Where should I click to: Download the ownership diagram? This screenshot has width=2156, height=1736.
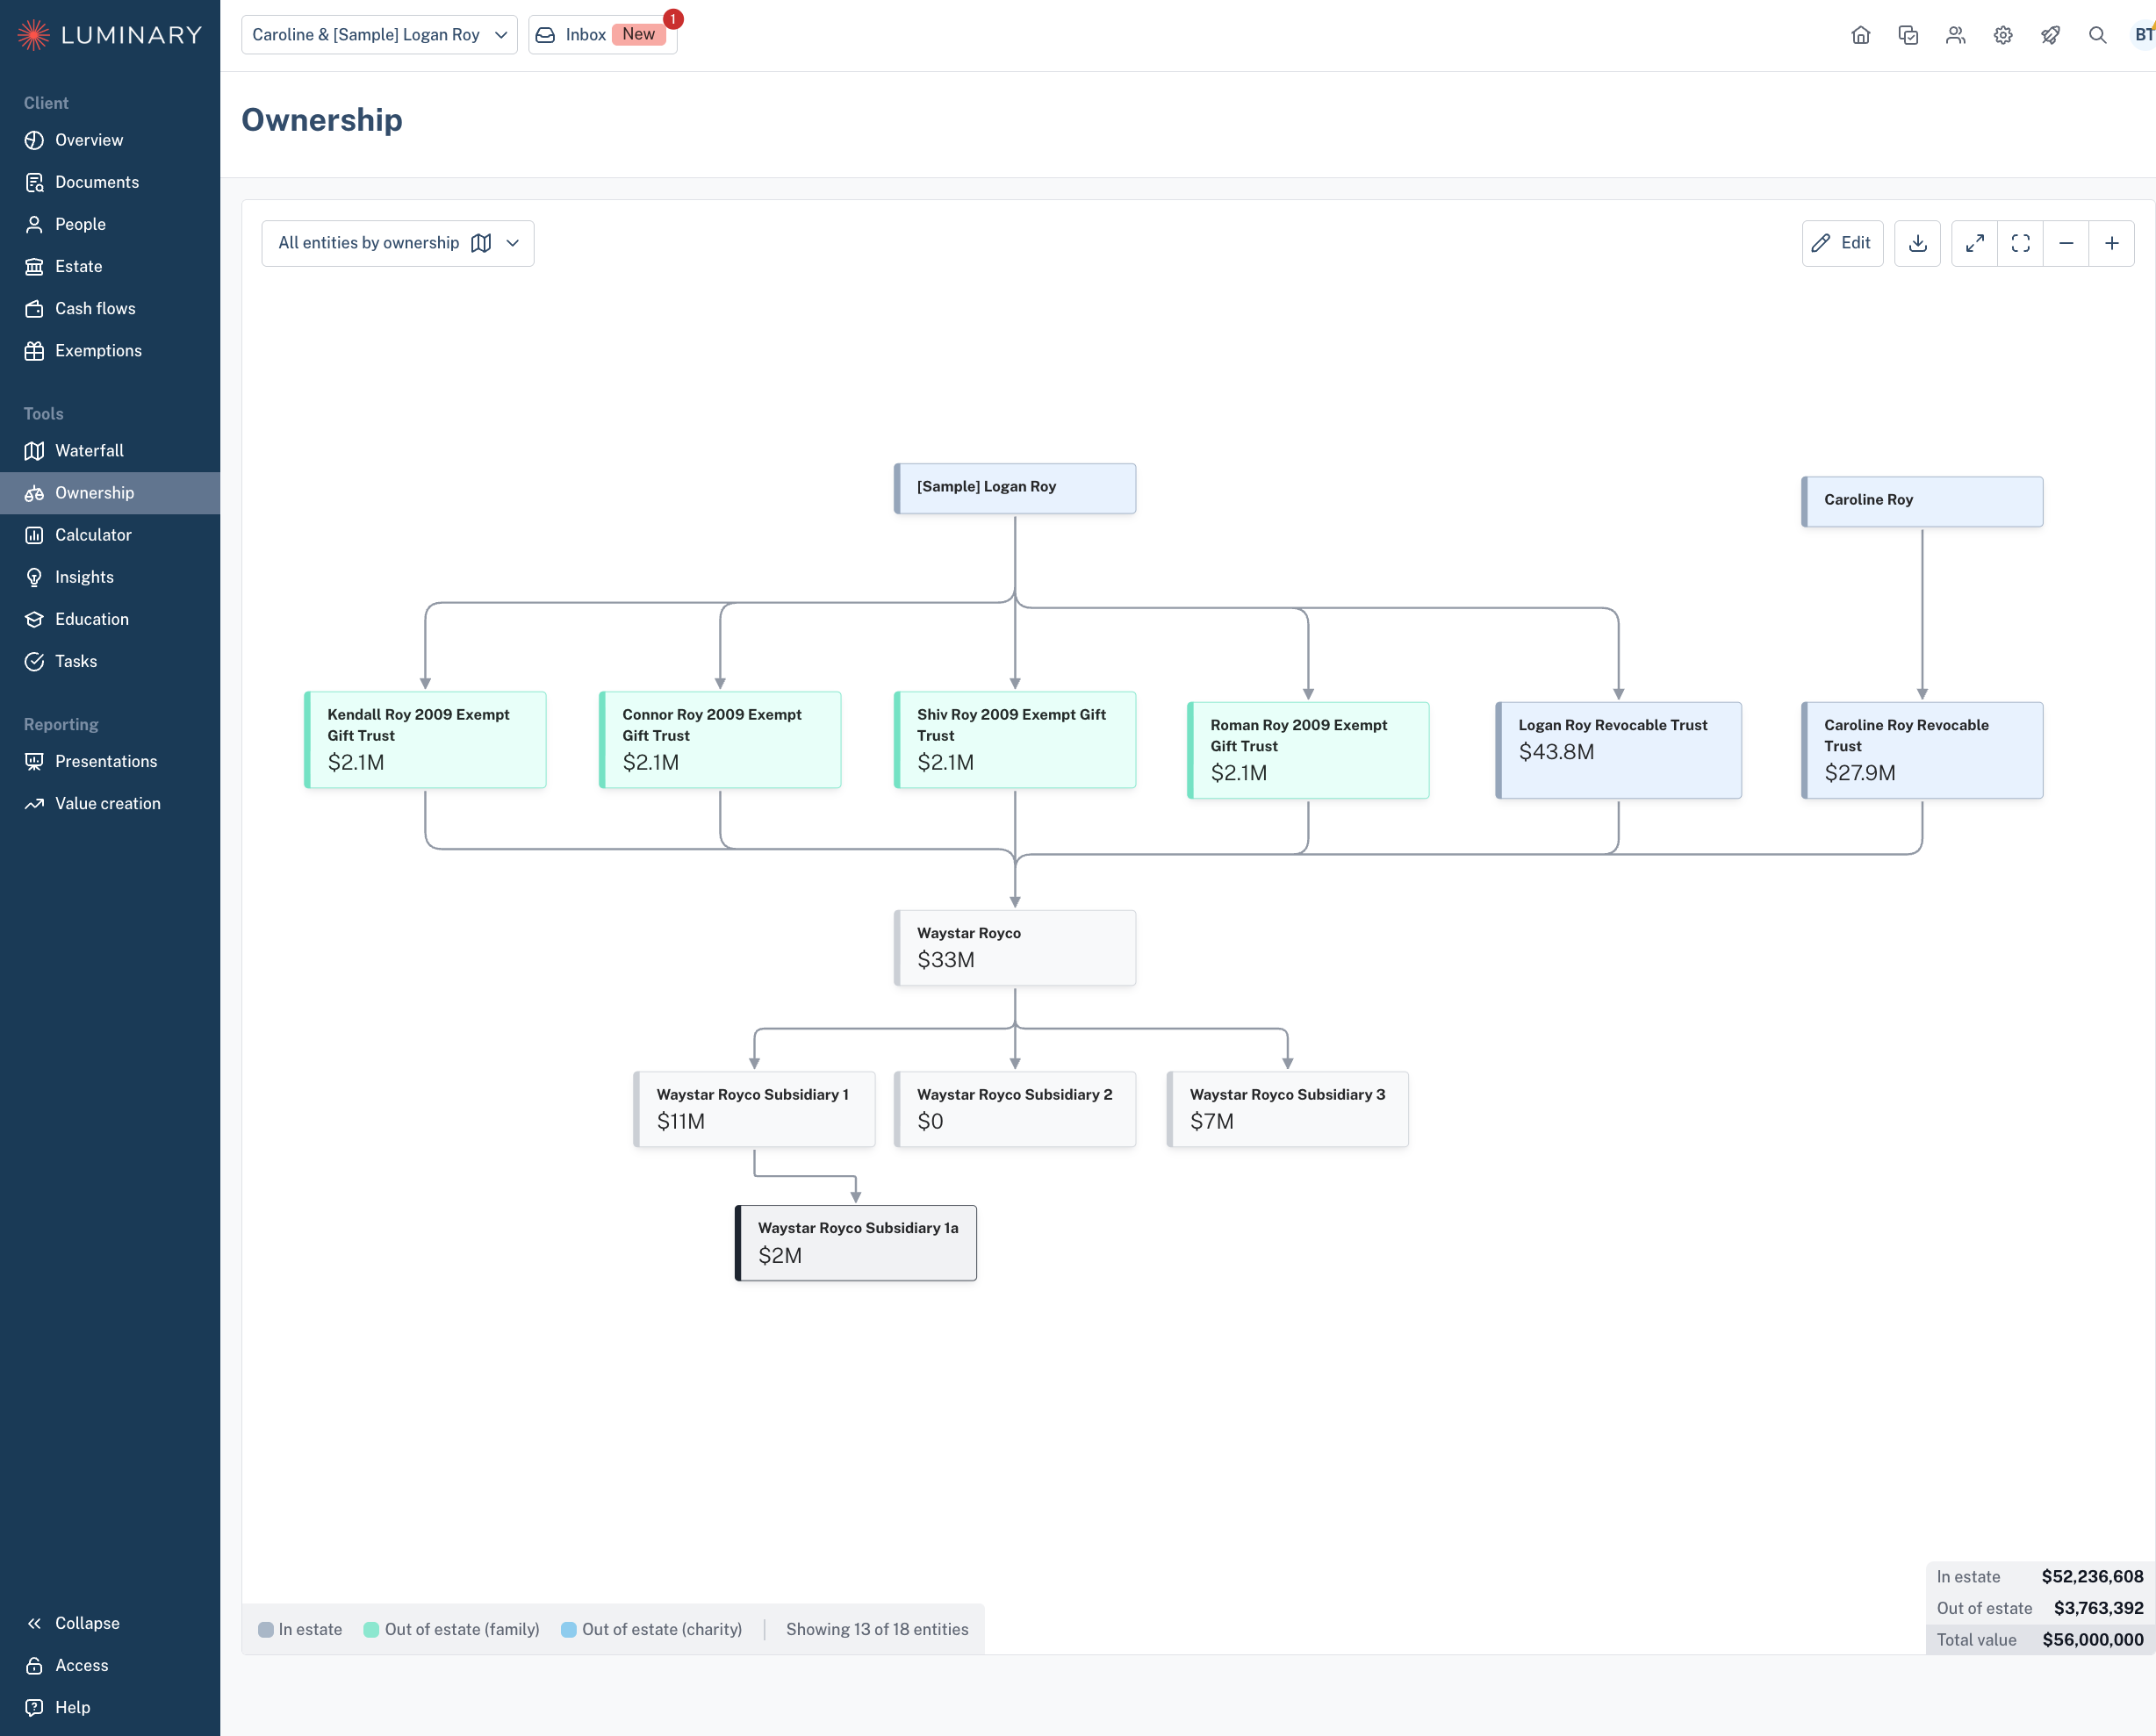(1917, 243)
